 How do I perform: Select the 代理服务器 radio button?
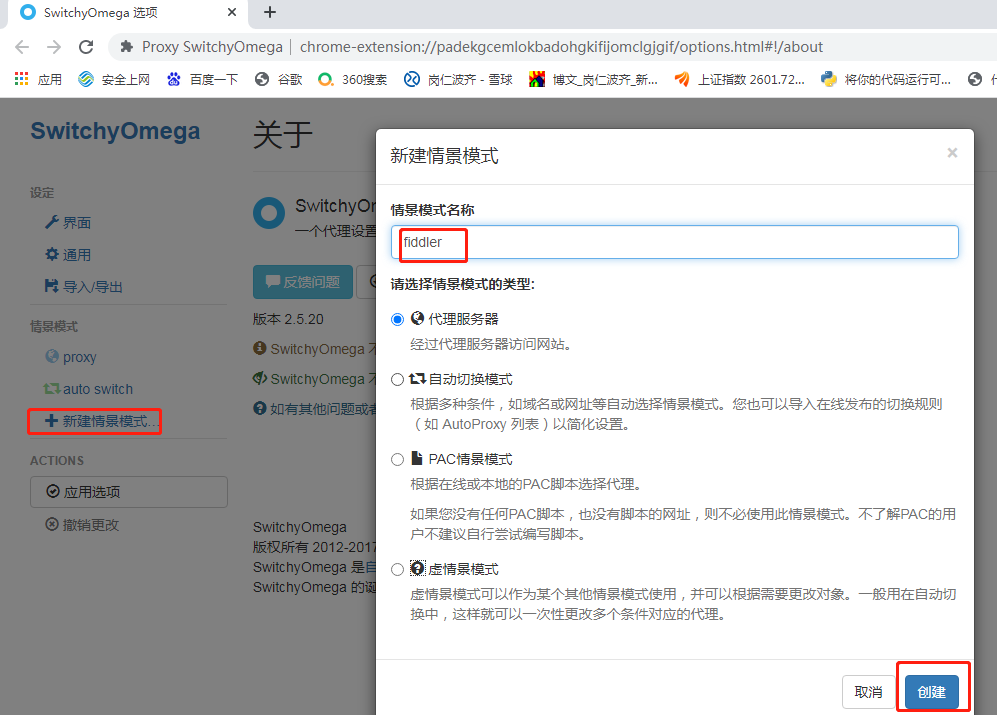[397, 318]
